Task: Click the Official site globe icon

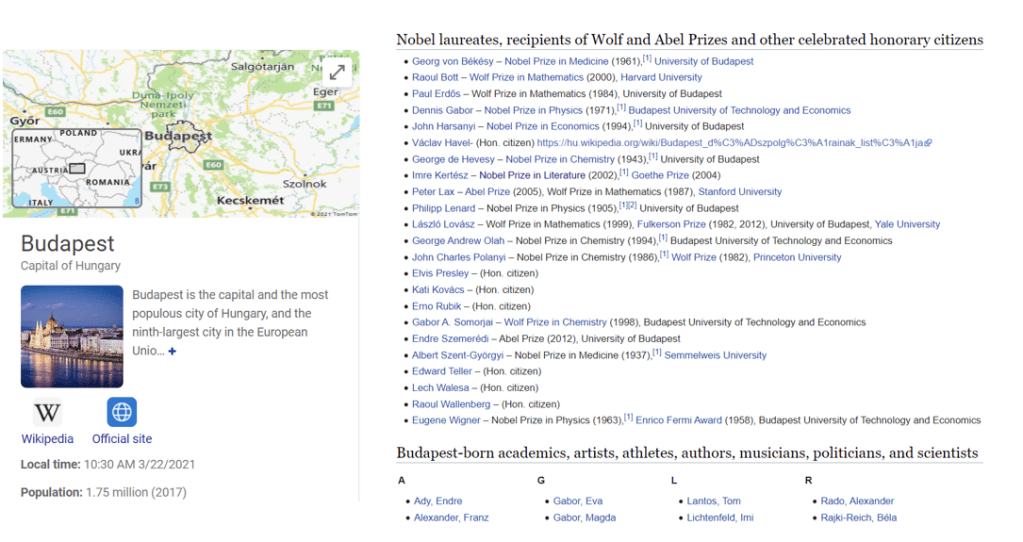Action: [122, 412]
